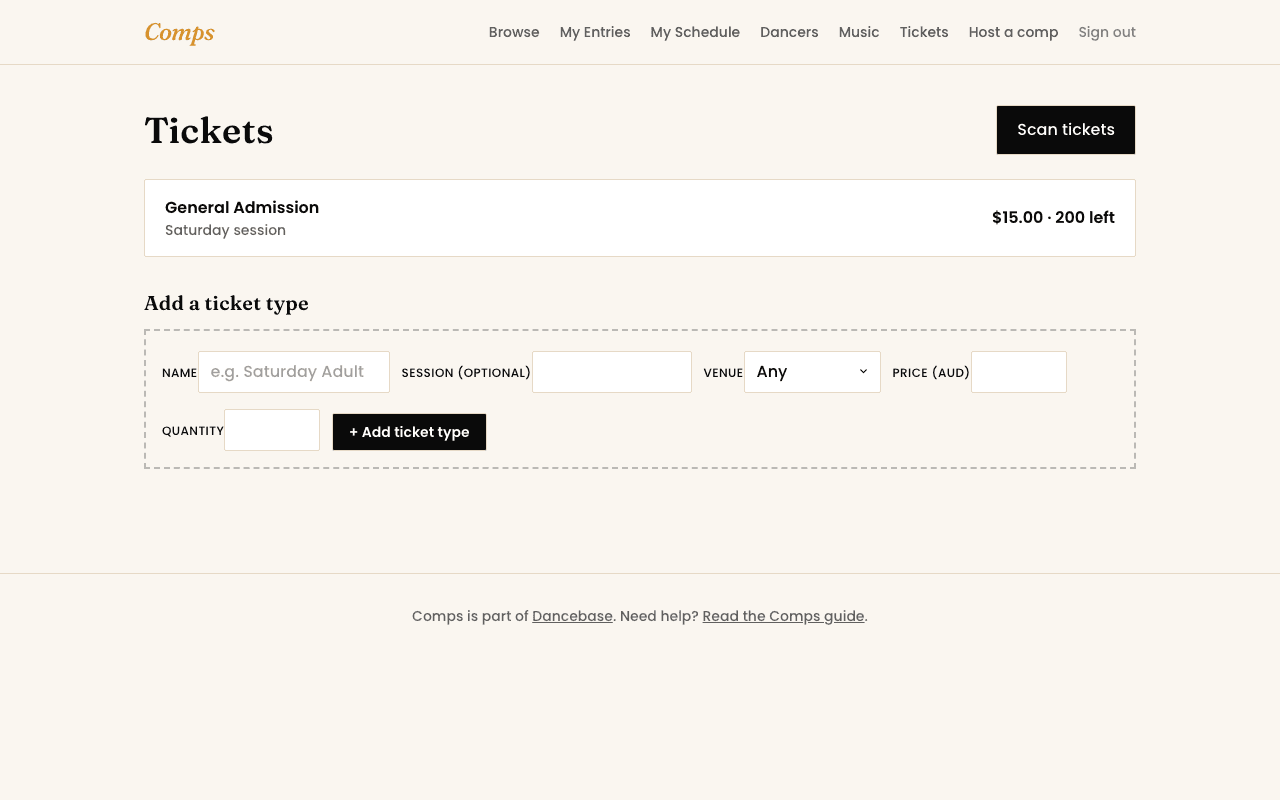Image resolution: width=1280 pixels, height=800 pixels.
Task: Focus the Quantity input field
Action: [x=272, y=430]
